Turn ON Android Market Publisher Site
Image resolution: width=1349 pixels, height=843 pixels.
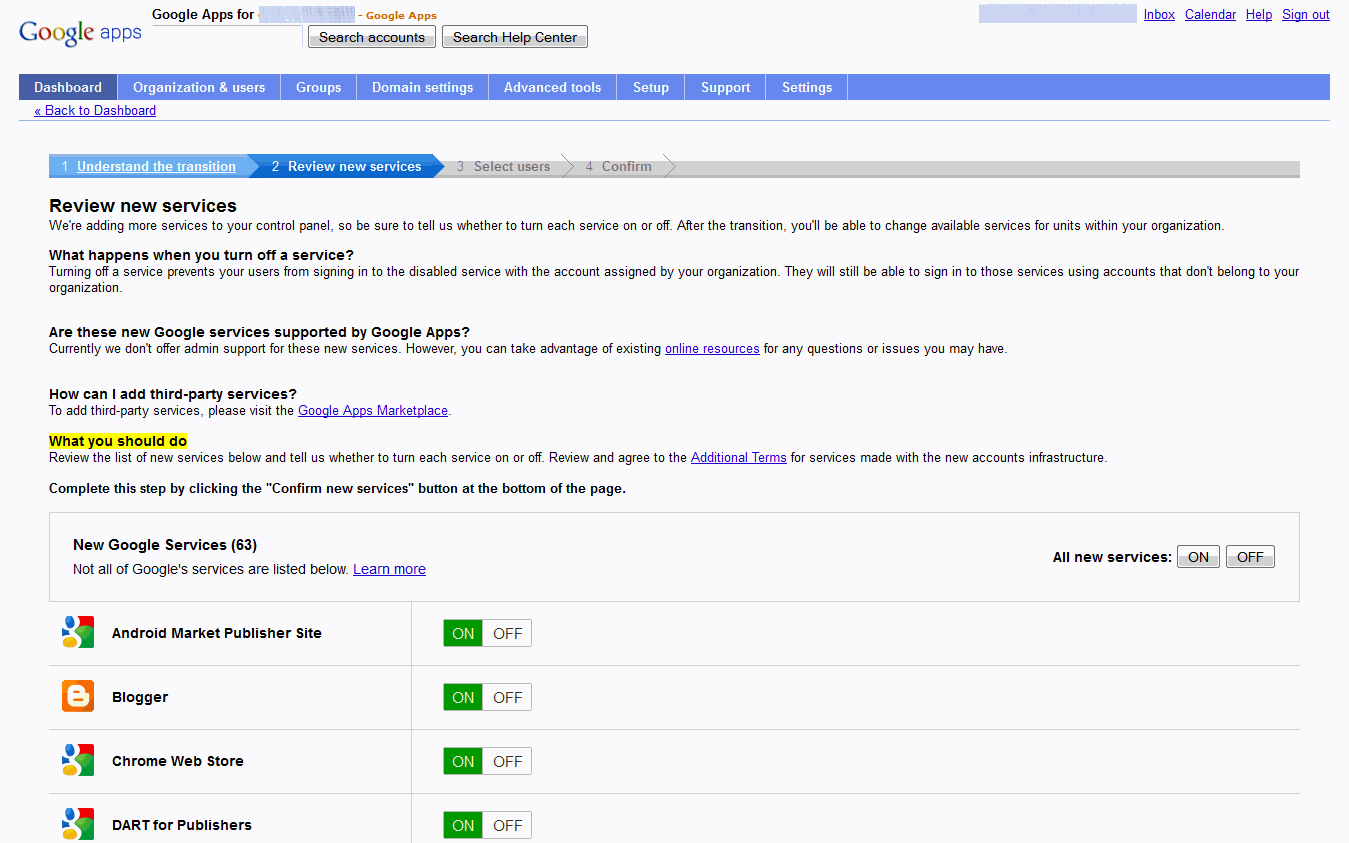[x=463, y=633]
